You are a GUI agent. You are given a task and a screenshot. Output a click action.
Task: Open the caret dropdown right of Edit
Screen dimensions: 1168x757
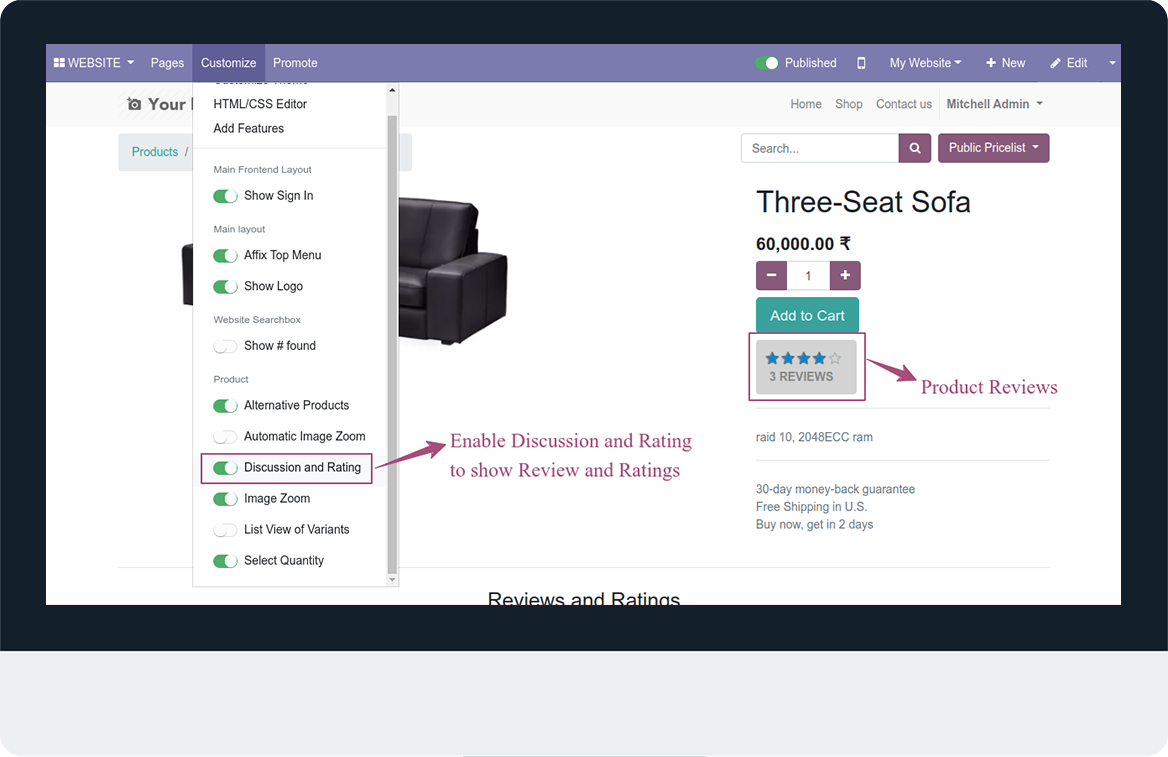[x=1112, y=63]
